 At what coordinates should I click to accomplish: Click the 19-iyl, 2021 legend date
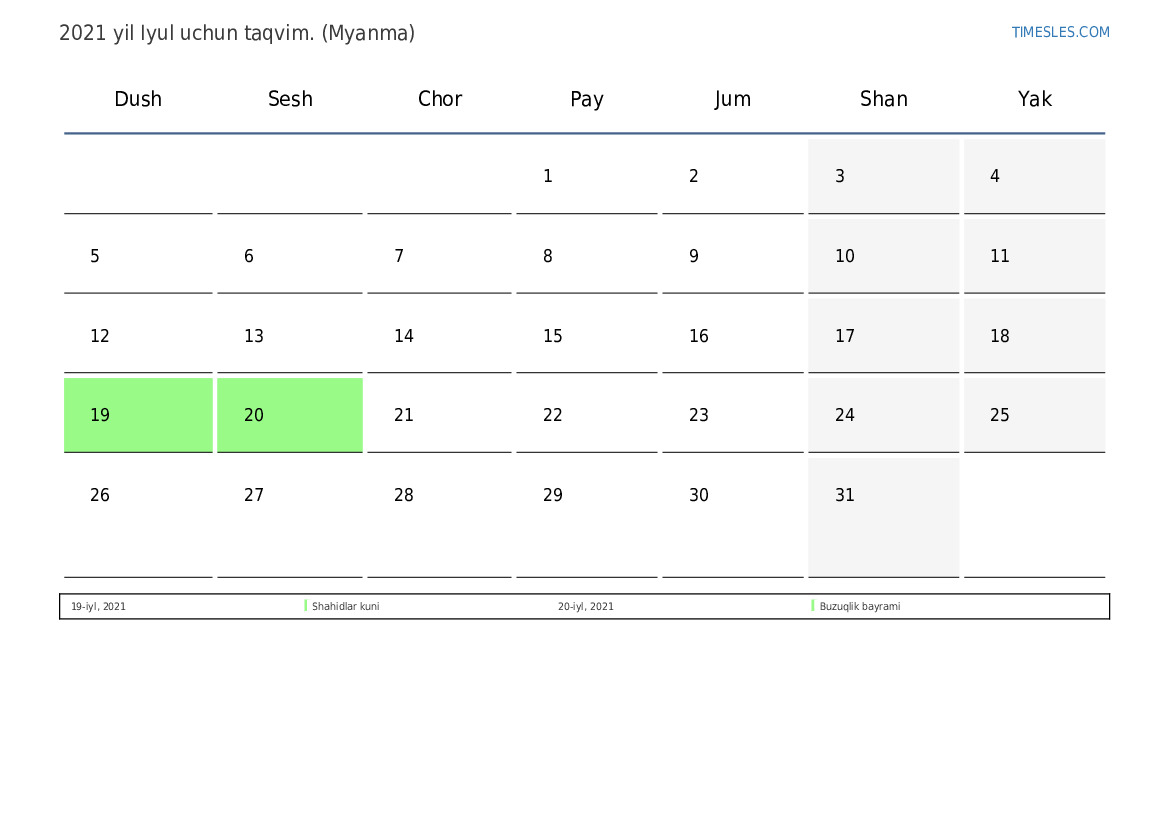pos(98,607)
